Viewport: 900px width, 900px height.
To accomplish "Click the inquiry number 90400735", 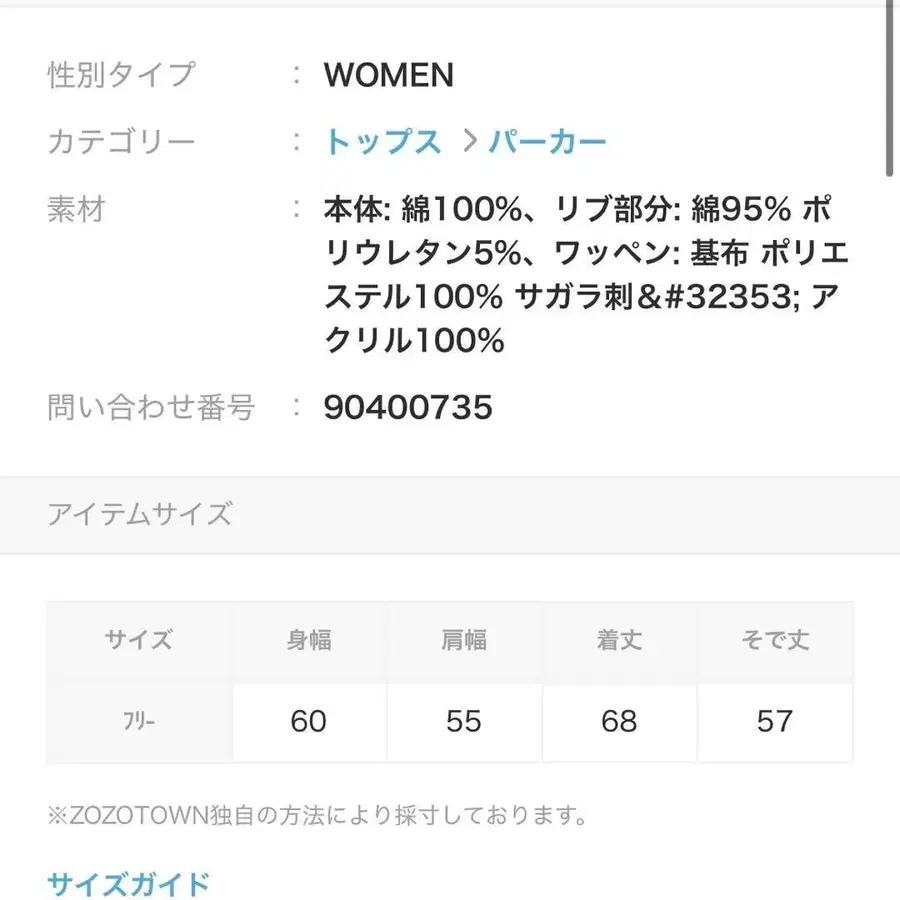I will pos(408,408).
